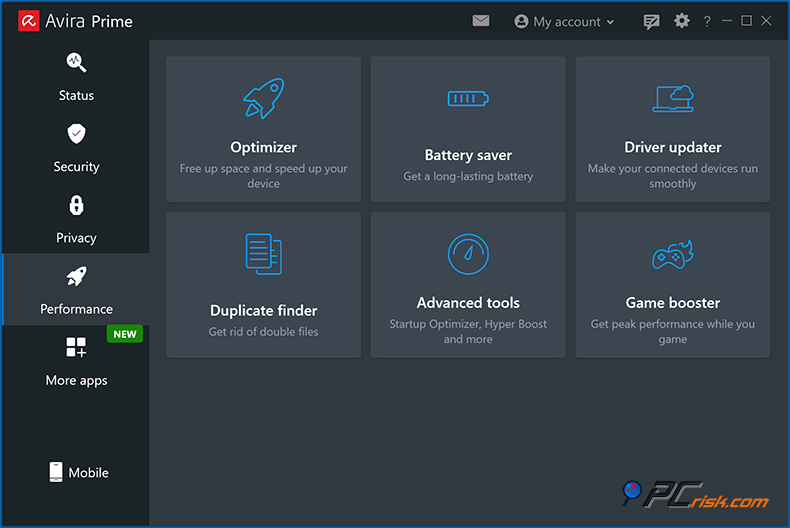Select the Performance sidebar tab

76,290
